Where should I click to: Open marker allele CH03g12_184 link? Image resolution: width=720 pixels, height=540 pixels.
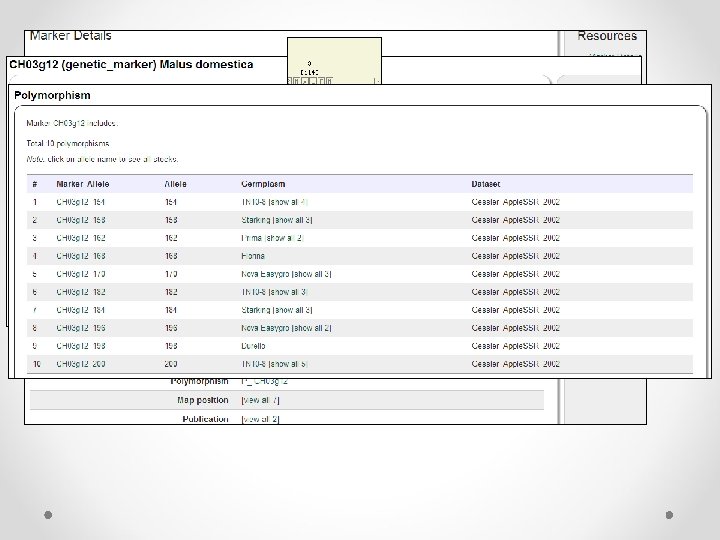(81, 310)
